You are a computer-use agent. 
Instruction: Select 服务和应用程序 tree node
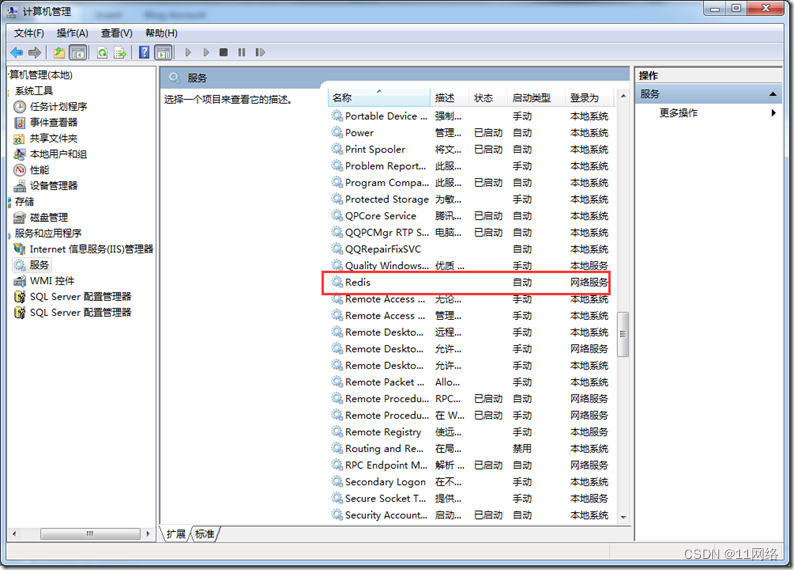(x=48, y=233)
